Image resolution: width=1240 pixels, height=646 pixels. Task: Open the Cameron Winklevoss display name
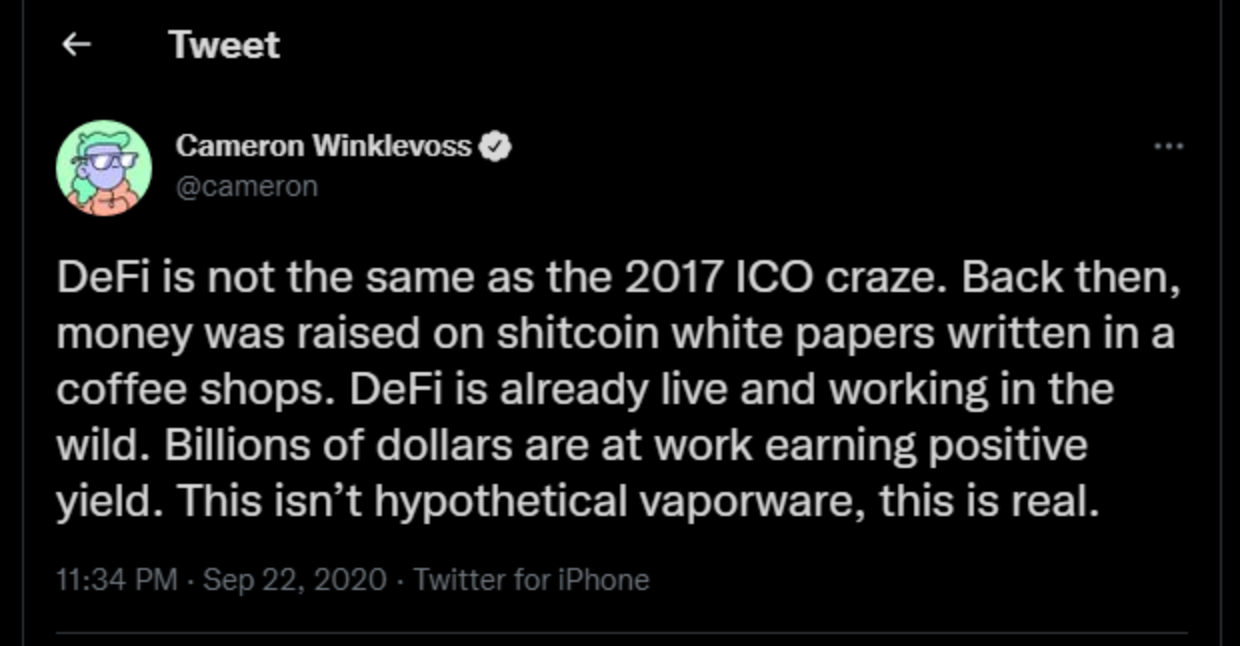coord(323,146)
